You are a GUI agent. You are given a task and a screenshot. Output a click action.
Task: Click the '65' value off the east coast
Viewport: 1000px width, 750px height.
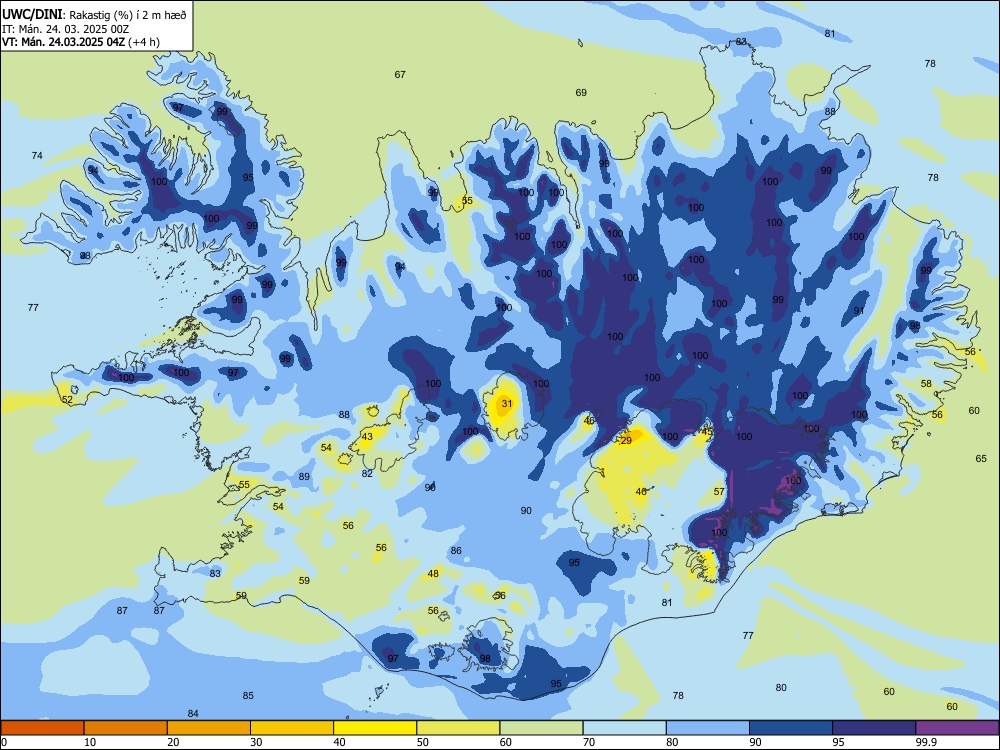point(981,458)
